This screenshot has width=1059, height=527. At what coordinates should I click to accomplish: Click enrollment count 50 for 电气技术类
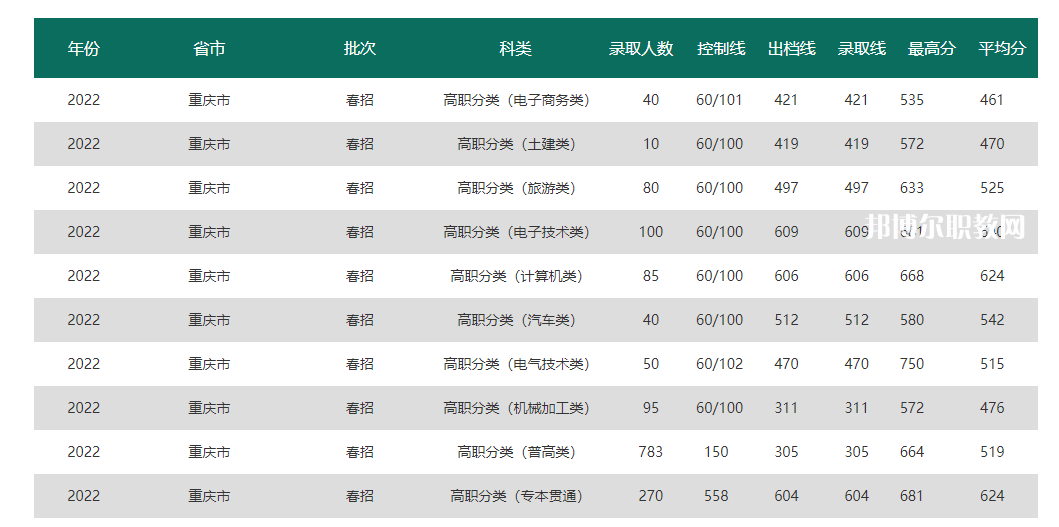click(650, 363)
